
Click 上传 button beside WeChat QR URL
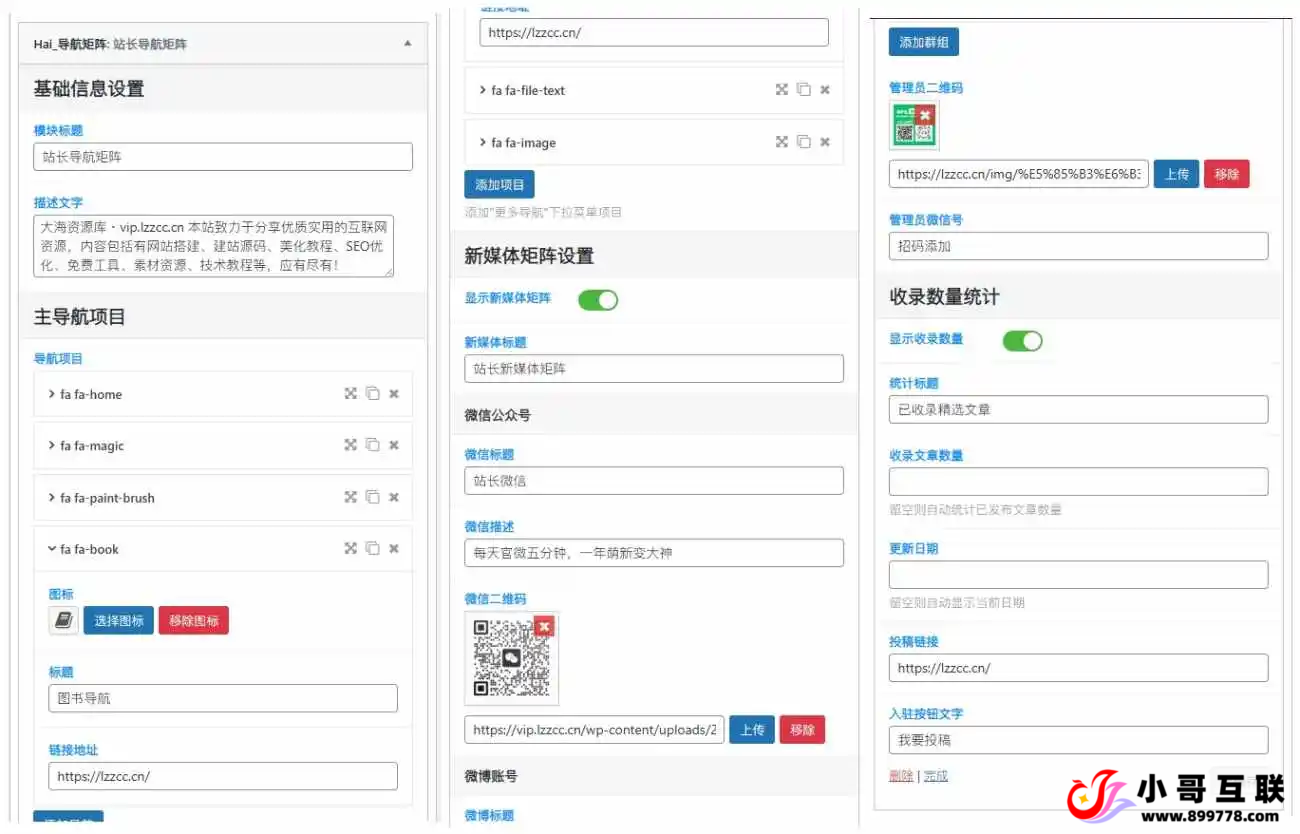[751, 730]
